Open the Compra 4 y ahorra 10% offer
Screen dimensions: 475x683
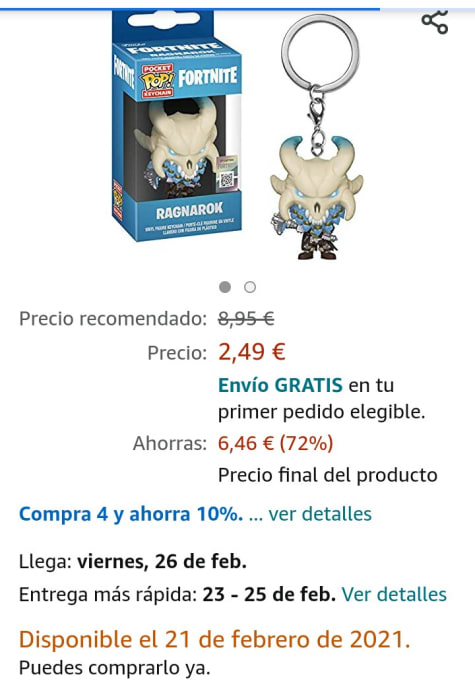[131, 514]
